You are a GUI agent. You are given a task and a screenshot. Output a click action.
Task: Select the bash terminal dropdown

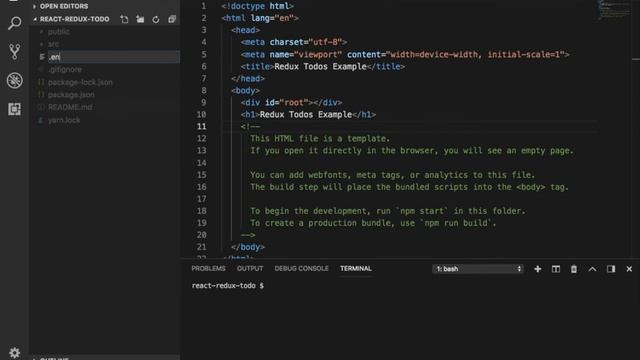point(478,269)
